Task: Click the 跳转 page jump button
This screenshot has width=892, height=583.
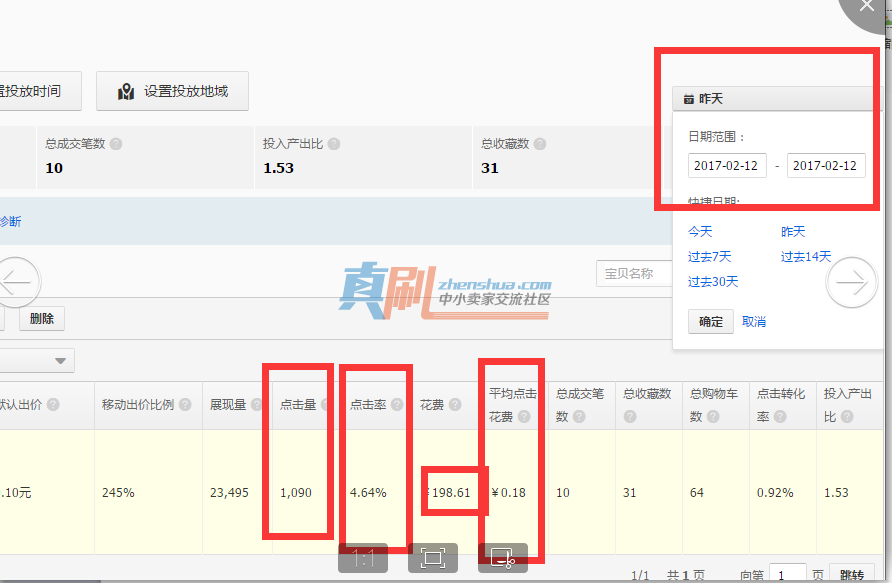Action: (x=852, y=574)
